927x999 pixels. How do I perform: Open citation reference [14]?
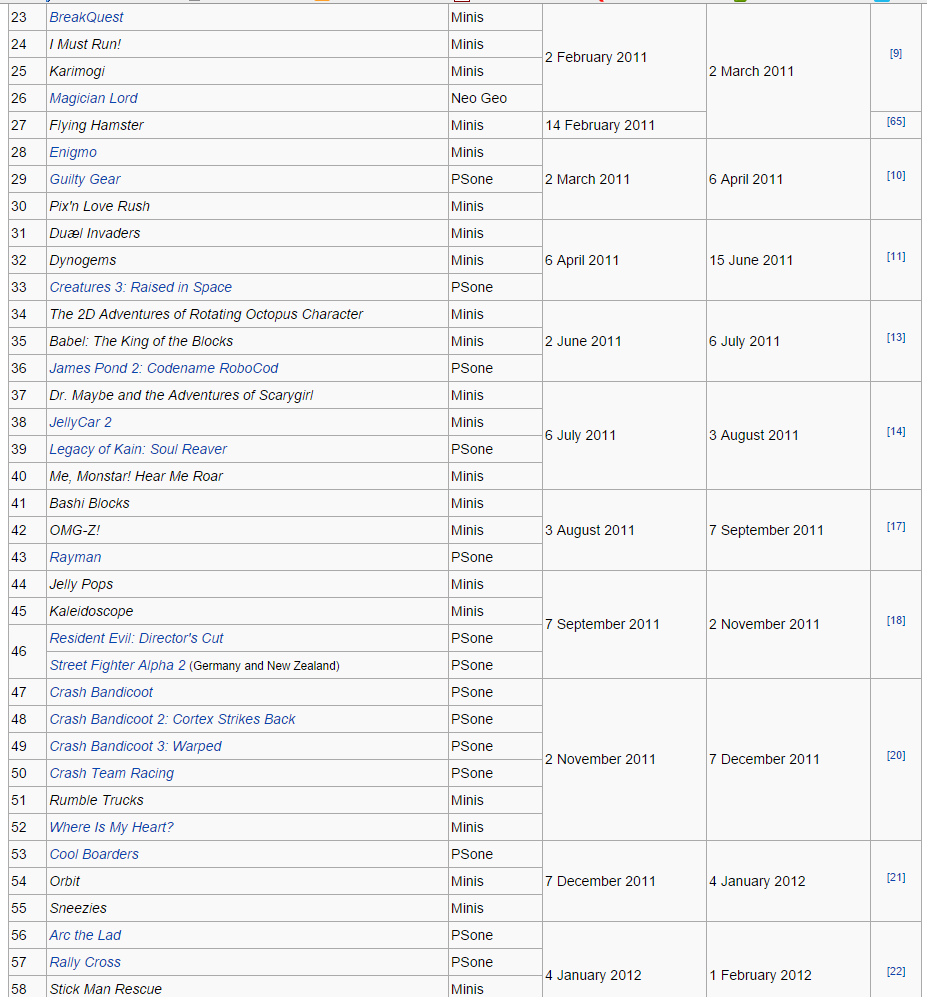[x=896, y=431]
